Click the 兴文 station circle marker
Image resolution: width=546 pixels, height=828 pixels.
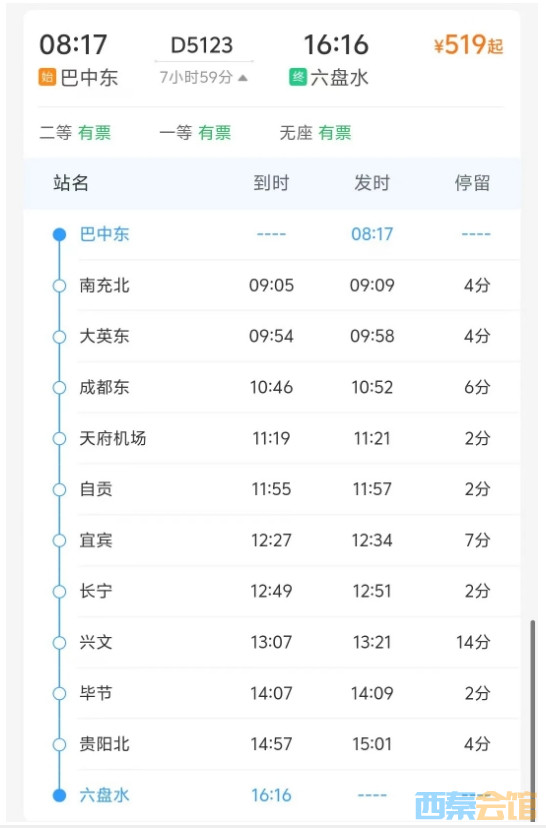coord(59,642)
